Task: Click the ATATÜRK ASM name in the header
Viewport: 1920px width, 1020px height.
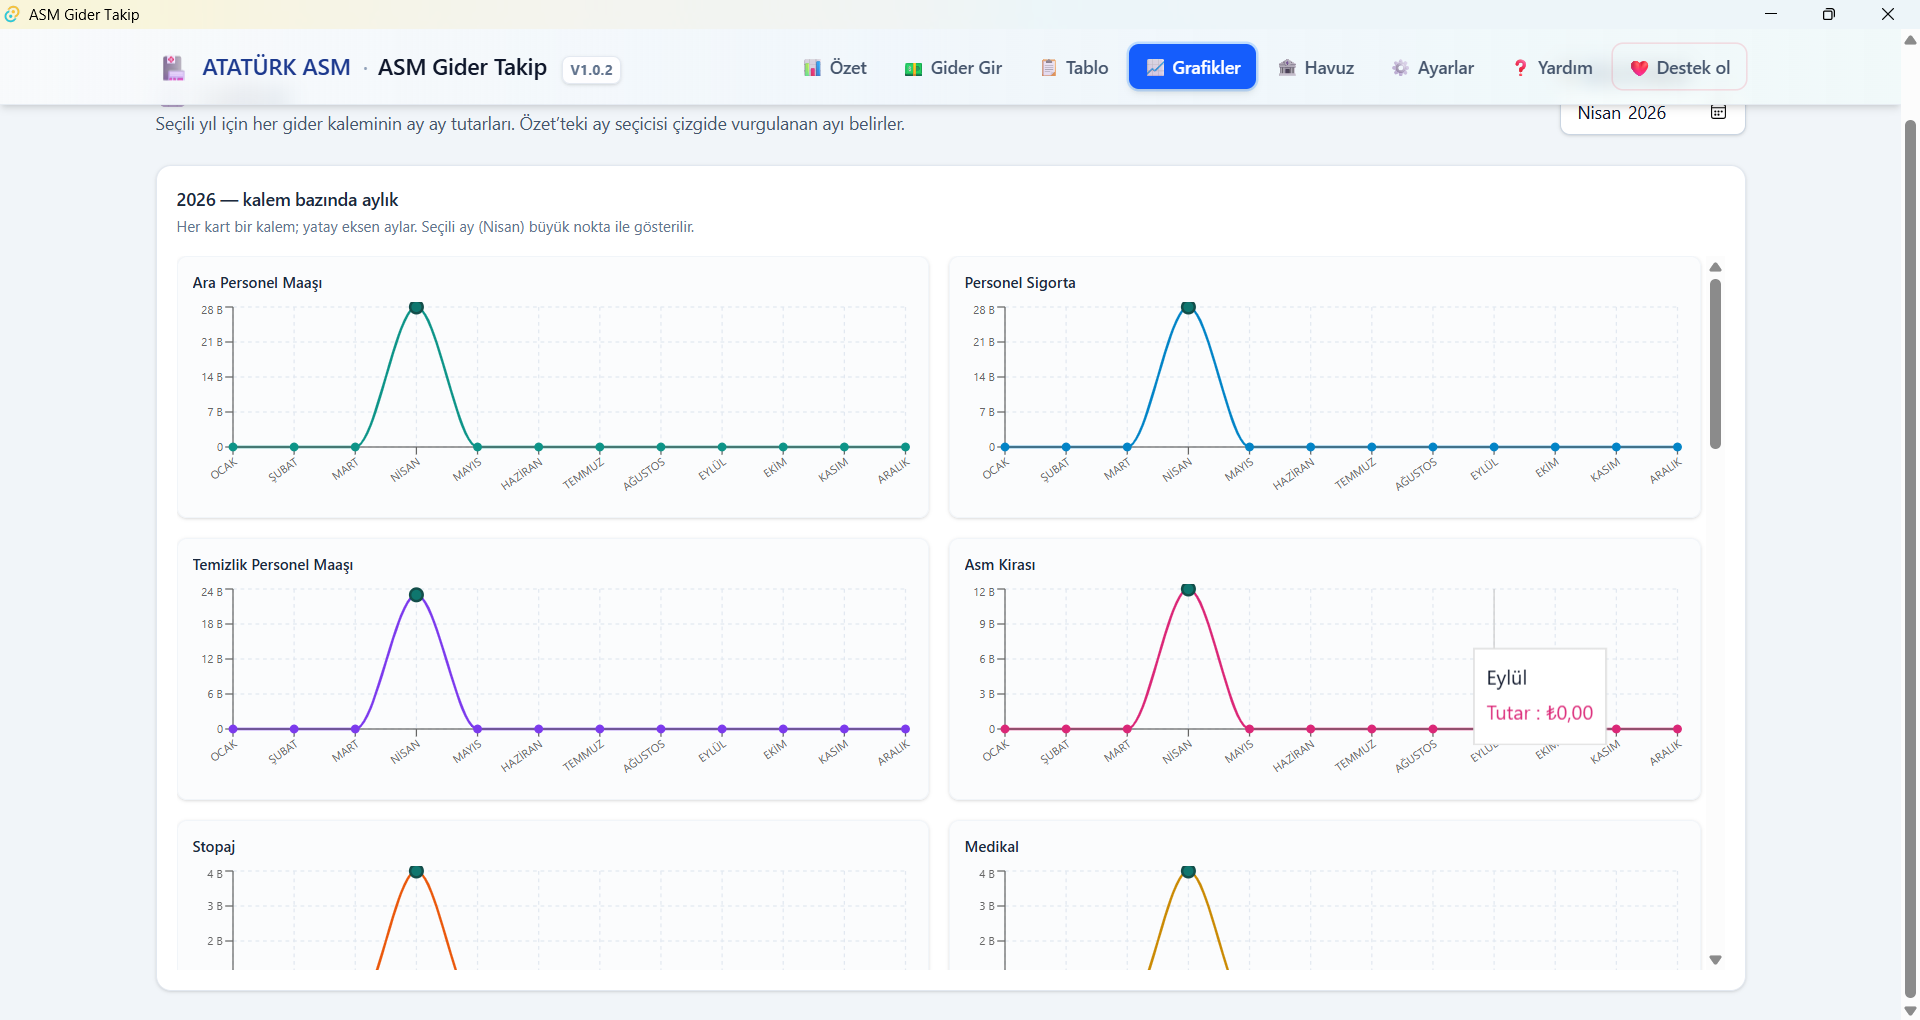Action: tap(276, 67)
